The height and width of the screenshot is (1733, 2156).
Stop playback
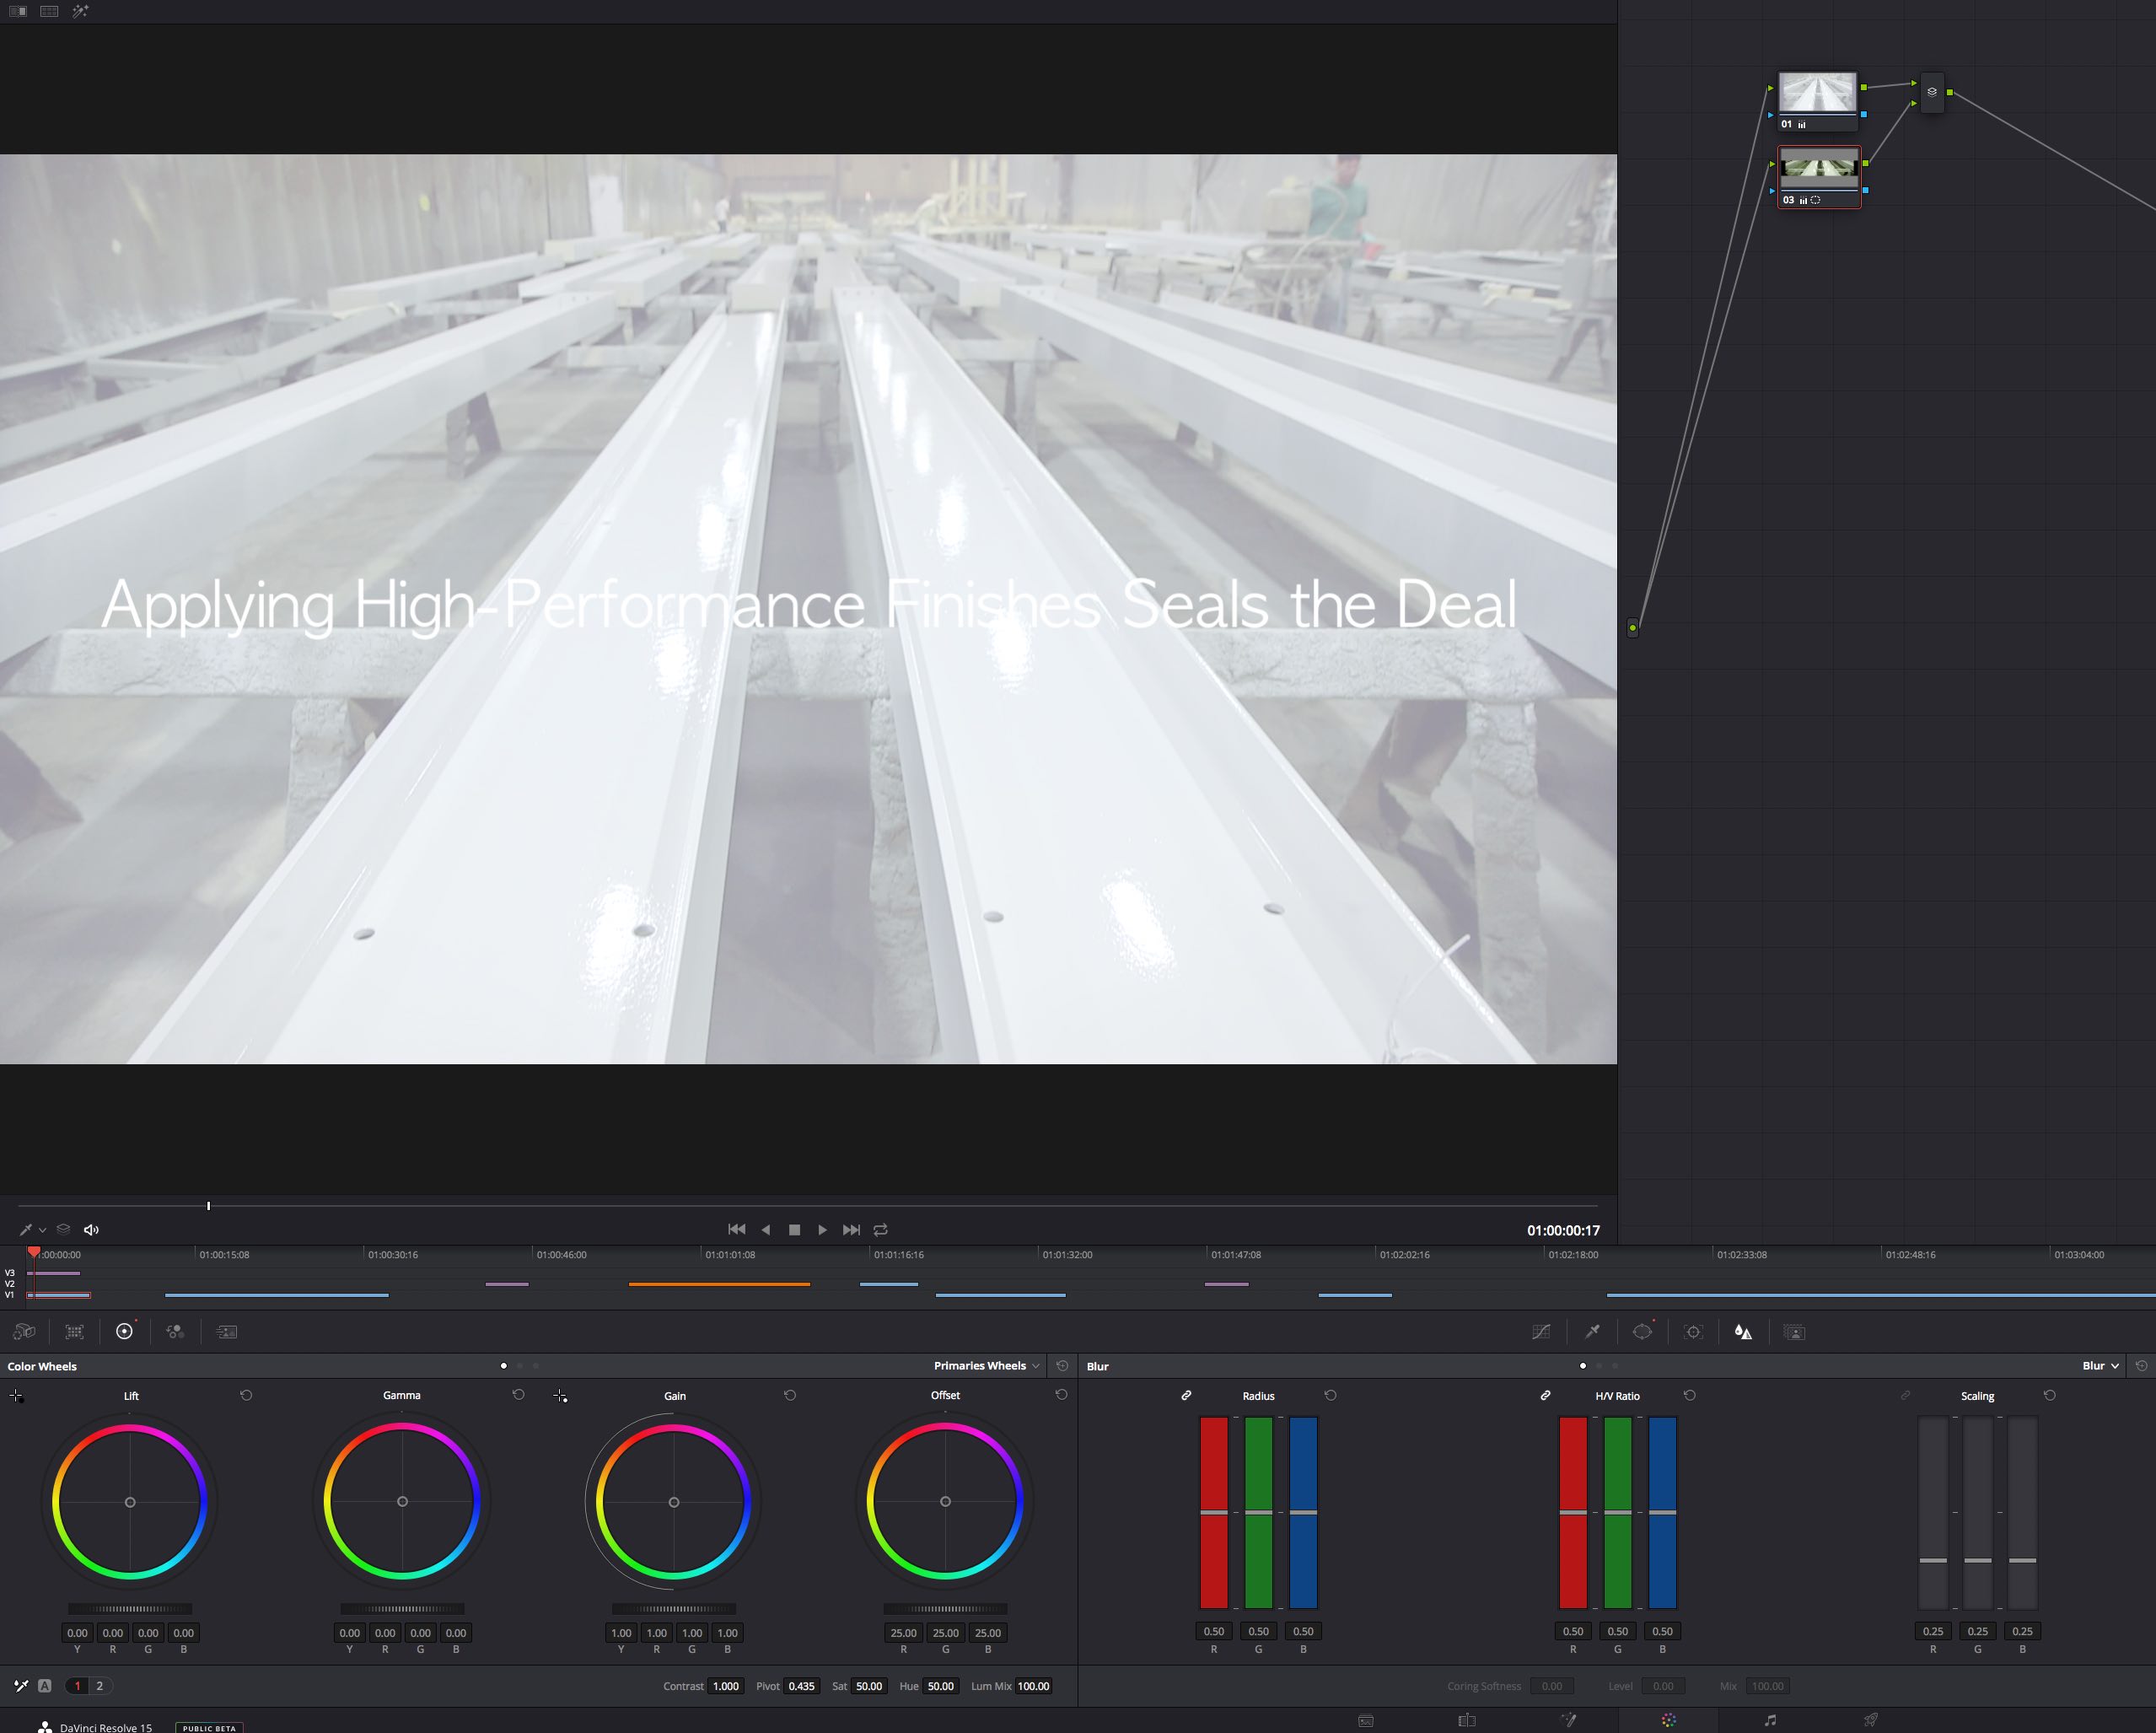(795, 1230)
